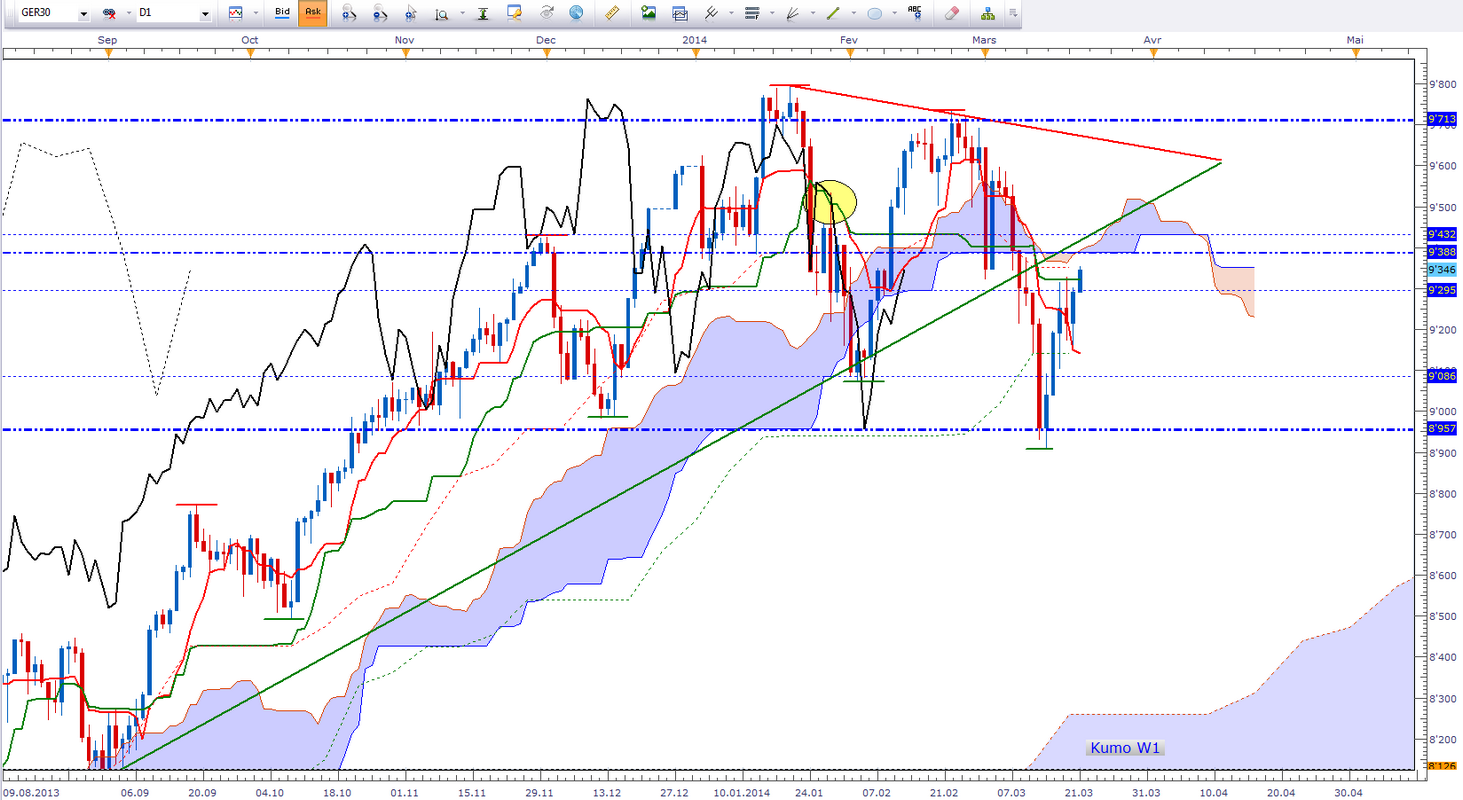Click the add image icon

[x=649, y=15]
